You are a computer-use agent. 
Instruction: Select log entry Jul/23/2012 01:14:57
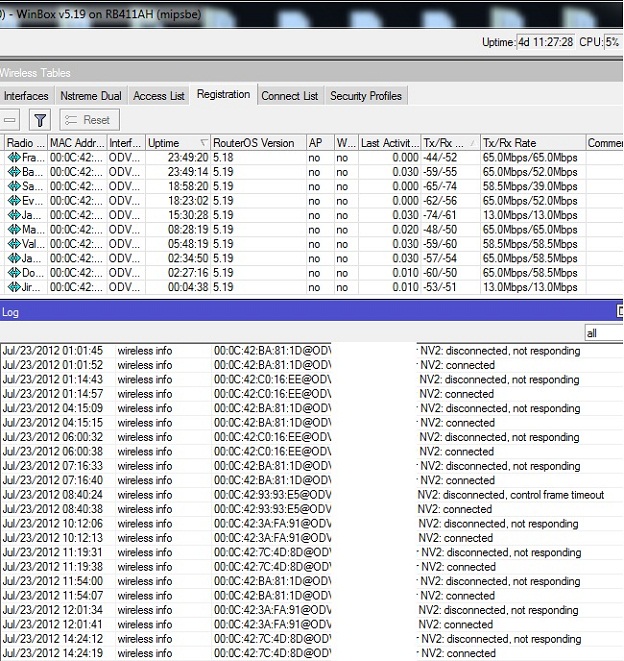[x=312, y=394]
